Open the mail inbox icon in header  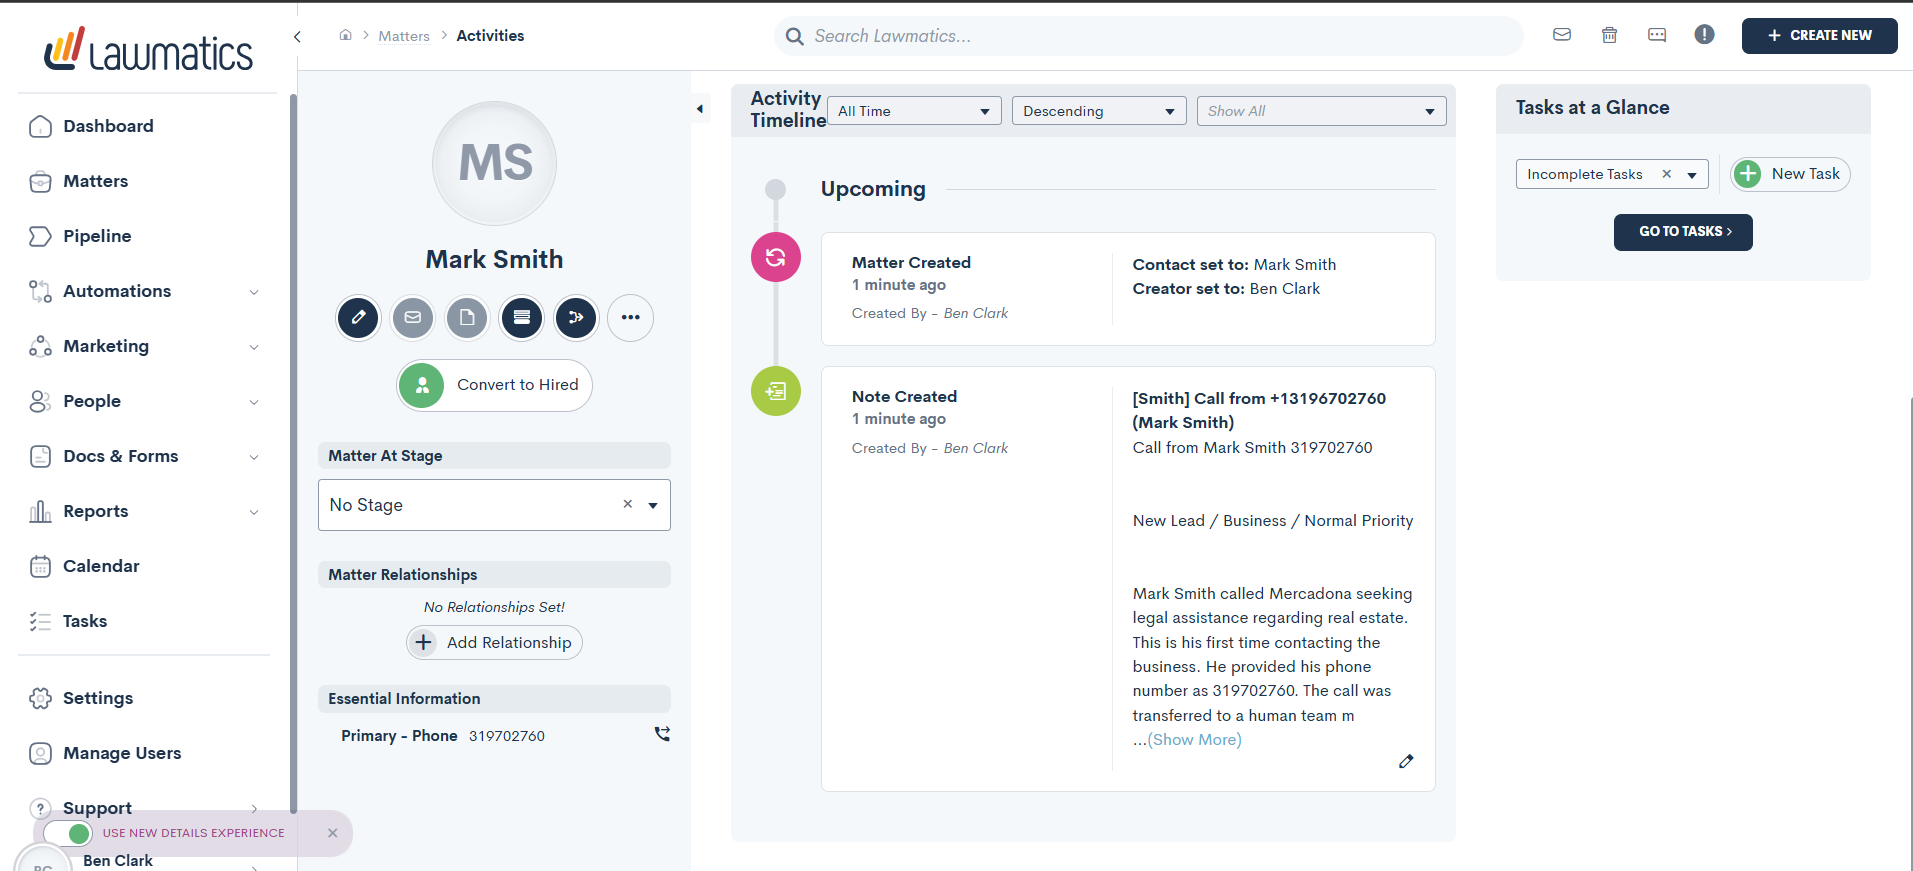1562,35
